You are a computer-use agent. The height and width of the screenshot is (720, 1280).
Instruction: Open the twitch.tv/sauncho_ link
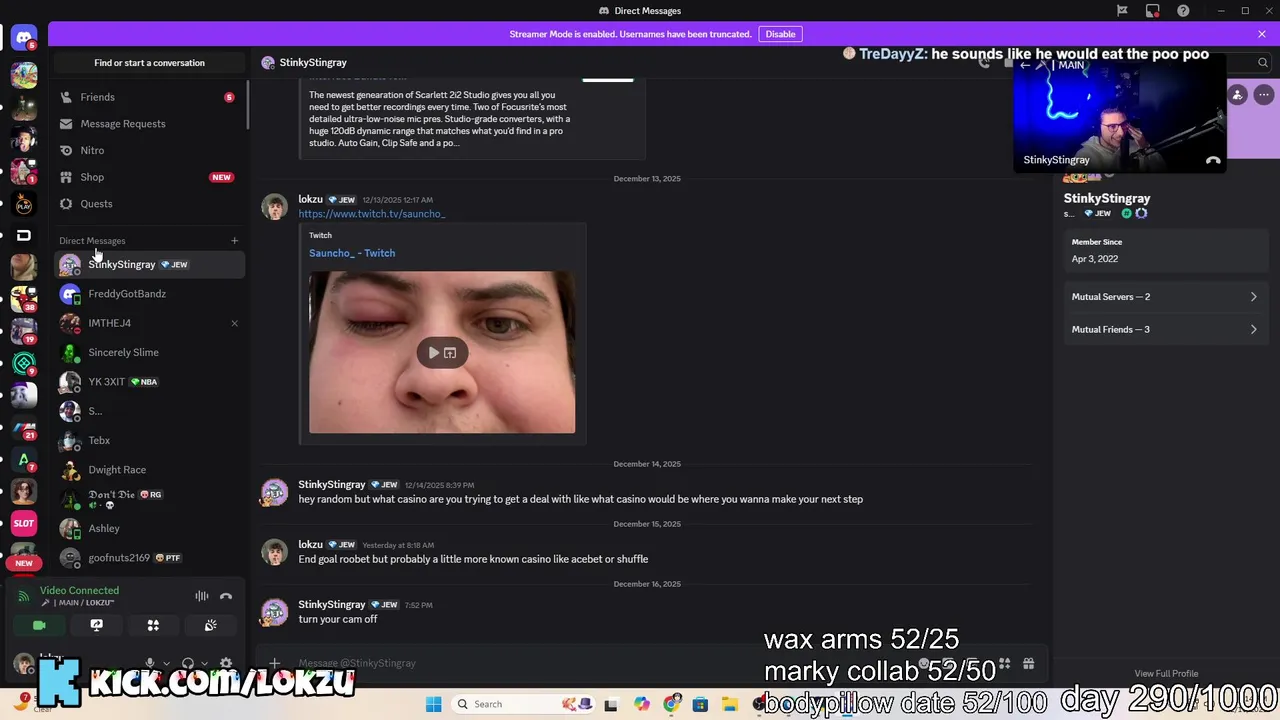[372, 214]
